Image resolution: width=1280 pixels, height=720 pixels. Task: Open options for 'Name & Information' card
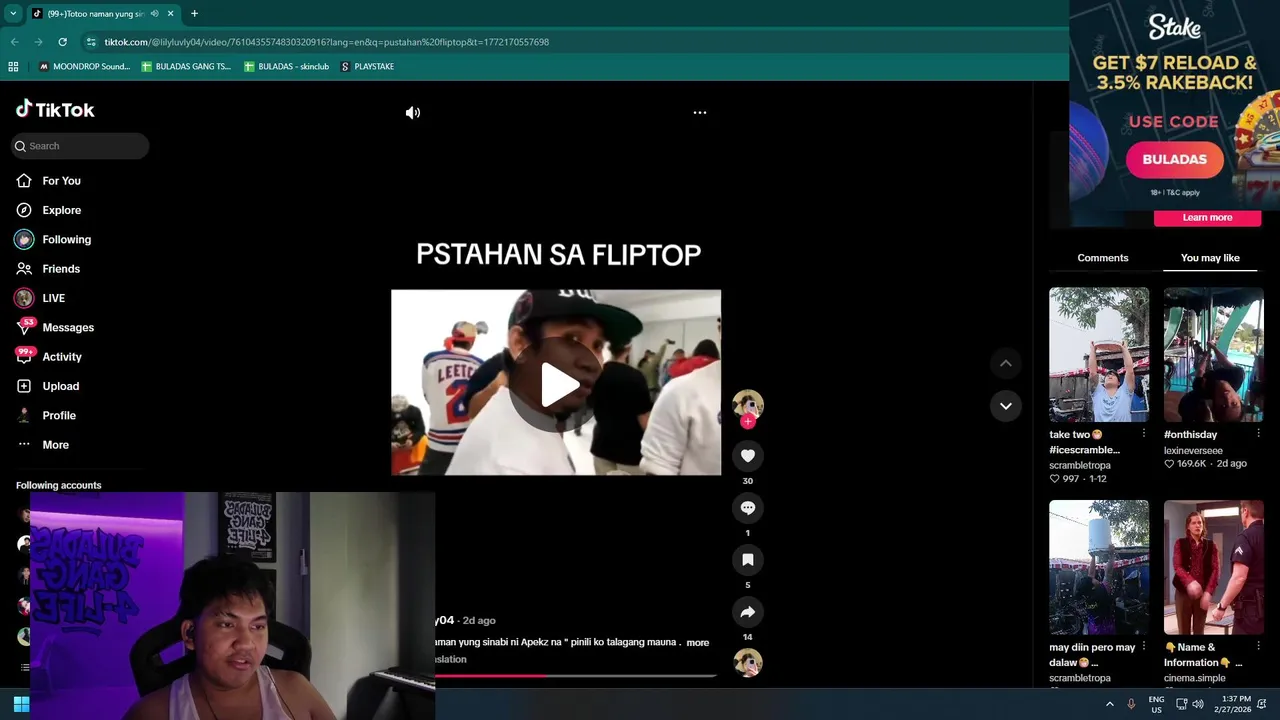tap(1258, 647)
